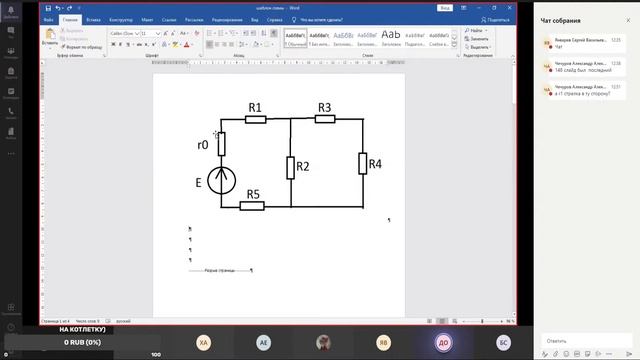640x360 pixels.
Task: Open the font color red A swatch
Action: [x=187, y=44]
